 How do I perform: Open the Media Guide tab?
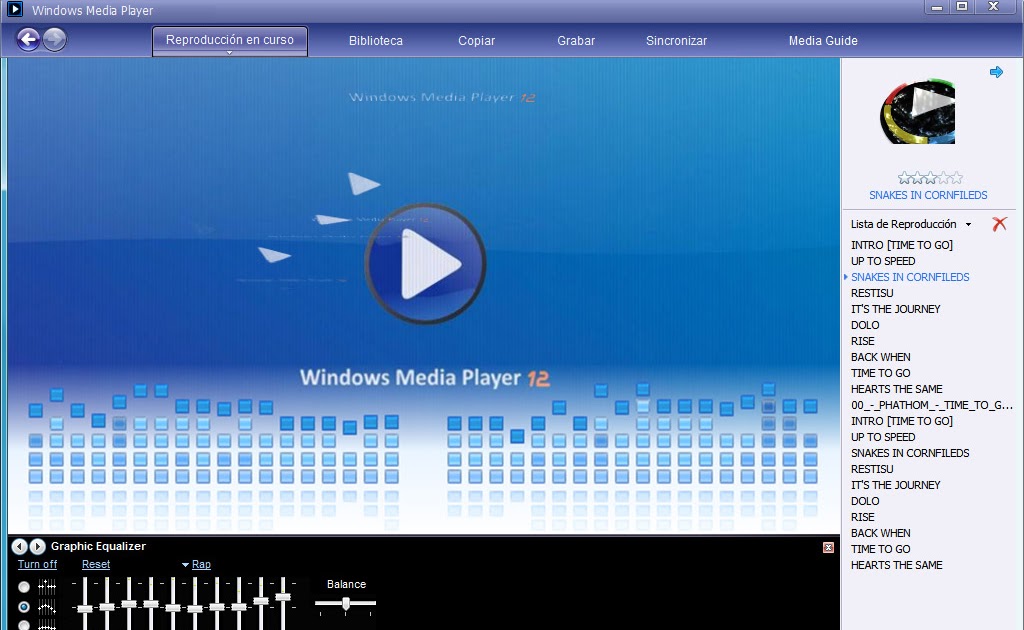pos(823,40)
